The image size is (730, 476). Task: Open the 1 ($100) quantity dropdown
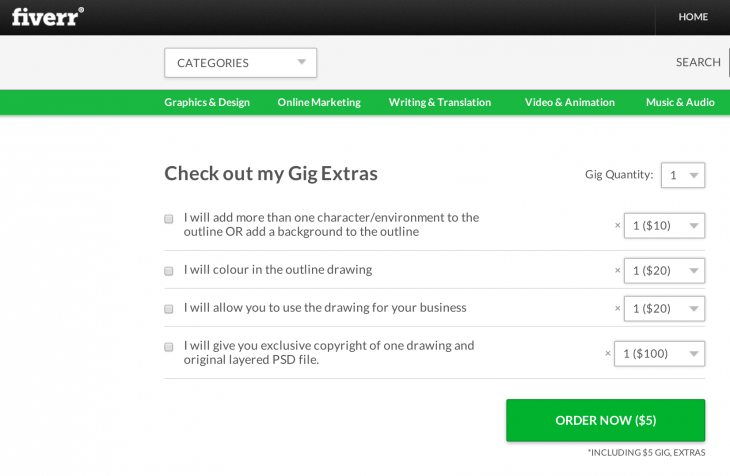659,354
